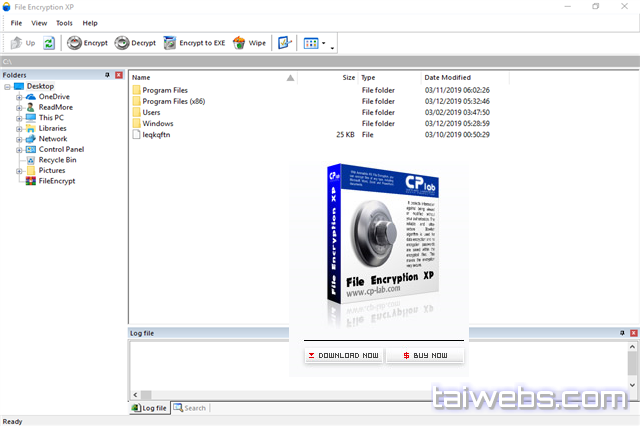Select the Encrypt to EXE tool
Screen dimensions: 640x426
(194, 43)
